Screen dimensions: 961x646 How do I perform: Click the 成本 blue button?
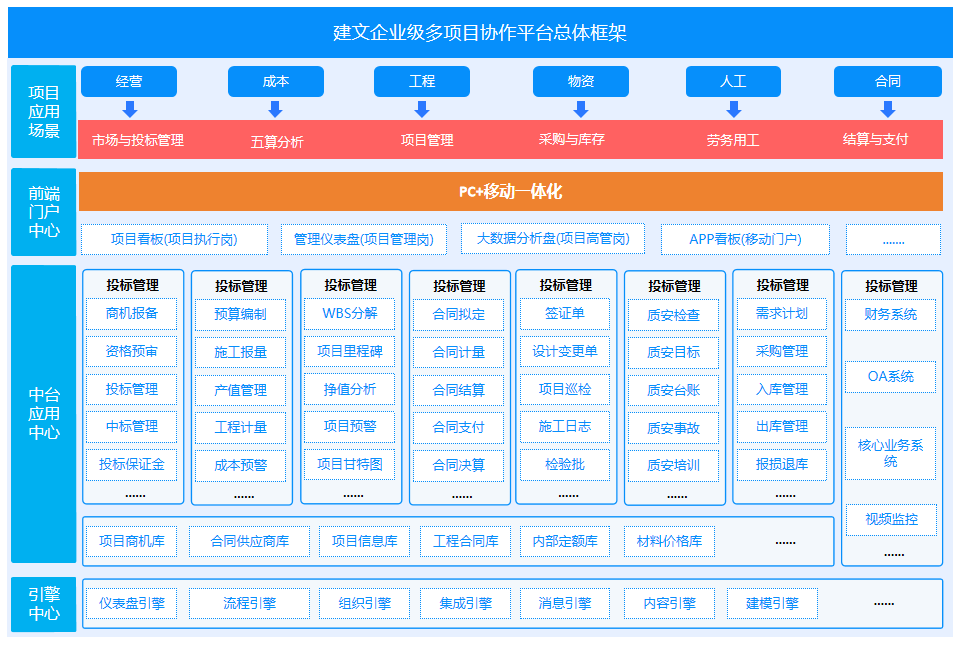coord(276,82)
